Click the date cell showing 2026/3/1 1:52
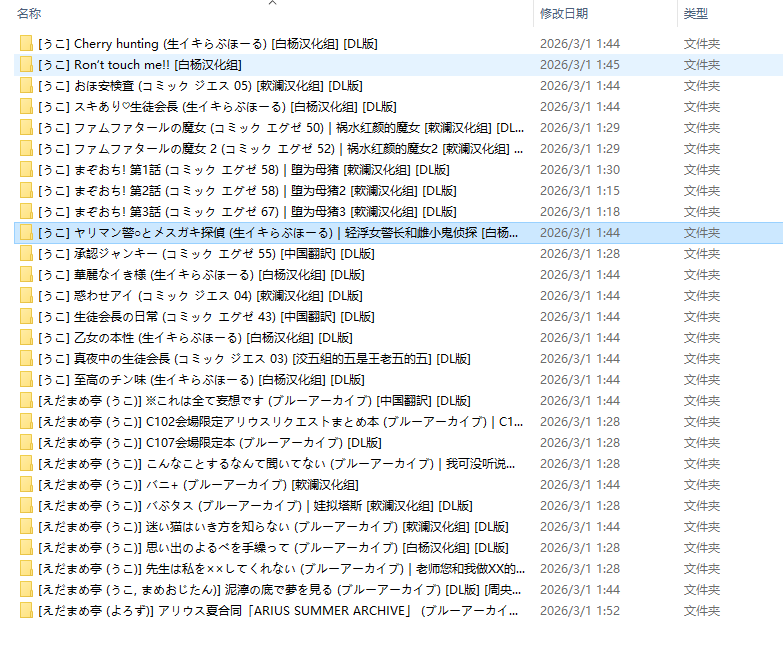 580,611
